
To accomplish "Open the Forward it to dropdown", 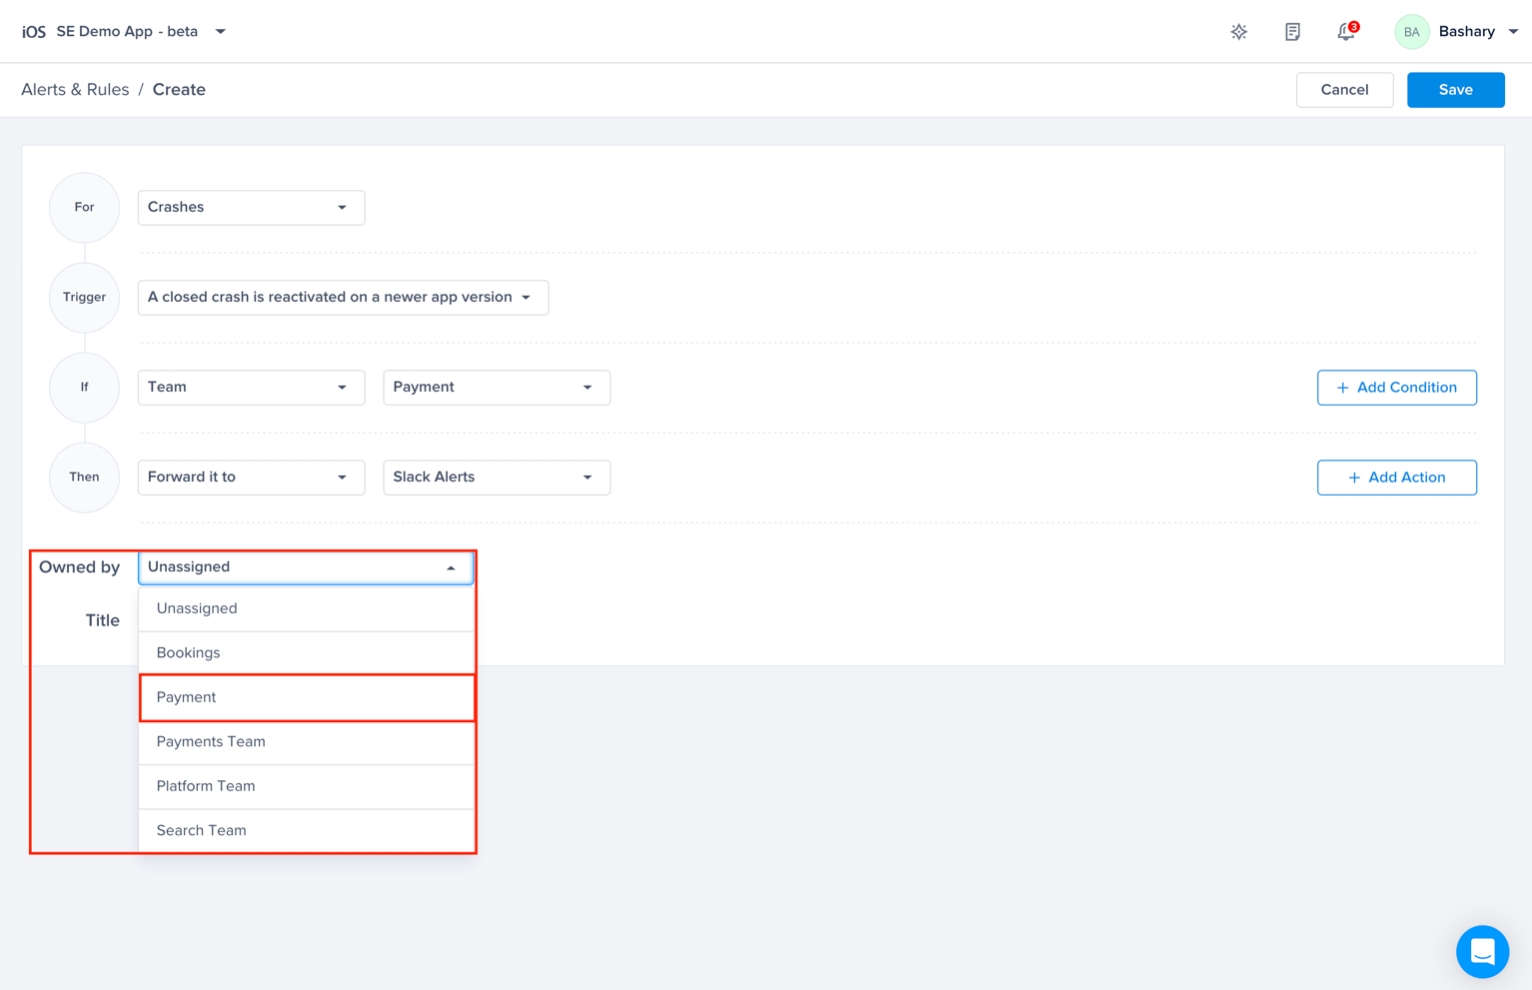I will 251,477.
